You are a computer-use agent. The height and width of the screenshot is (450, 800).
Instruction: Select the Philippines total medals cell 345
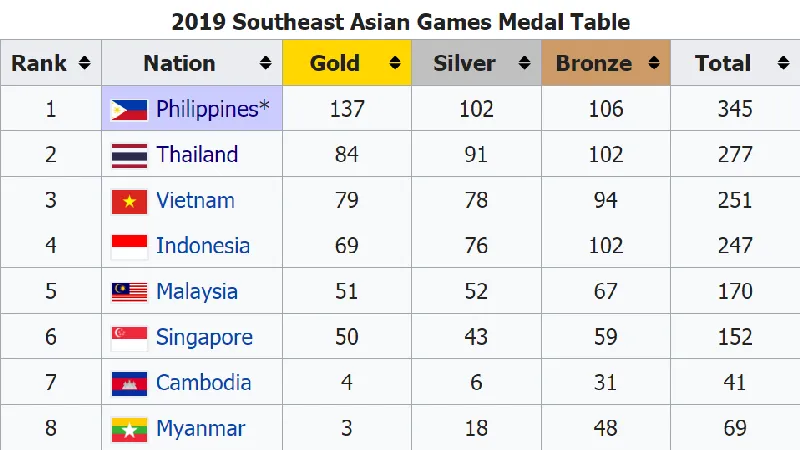734,109
